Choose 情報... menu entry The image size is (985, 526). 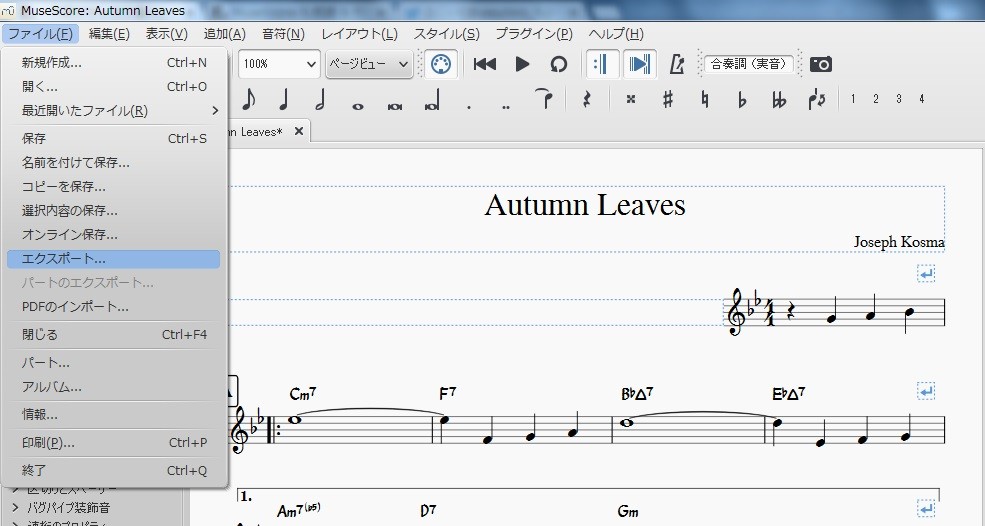[114, 415]
